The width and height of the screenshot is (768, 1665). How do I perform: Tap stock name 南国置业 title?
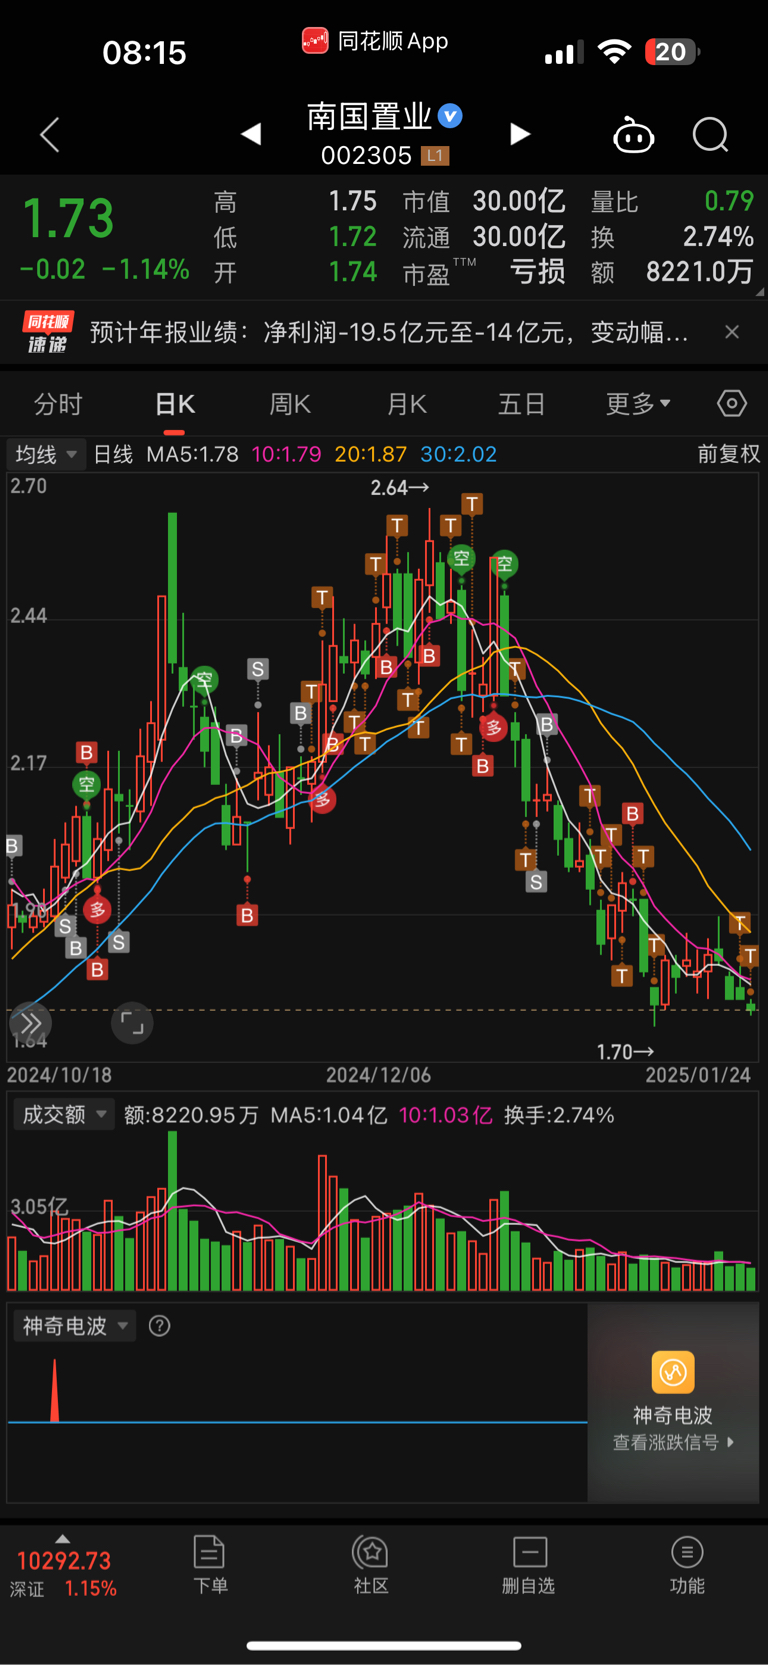pos(369,116)
